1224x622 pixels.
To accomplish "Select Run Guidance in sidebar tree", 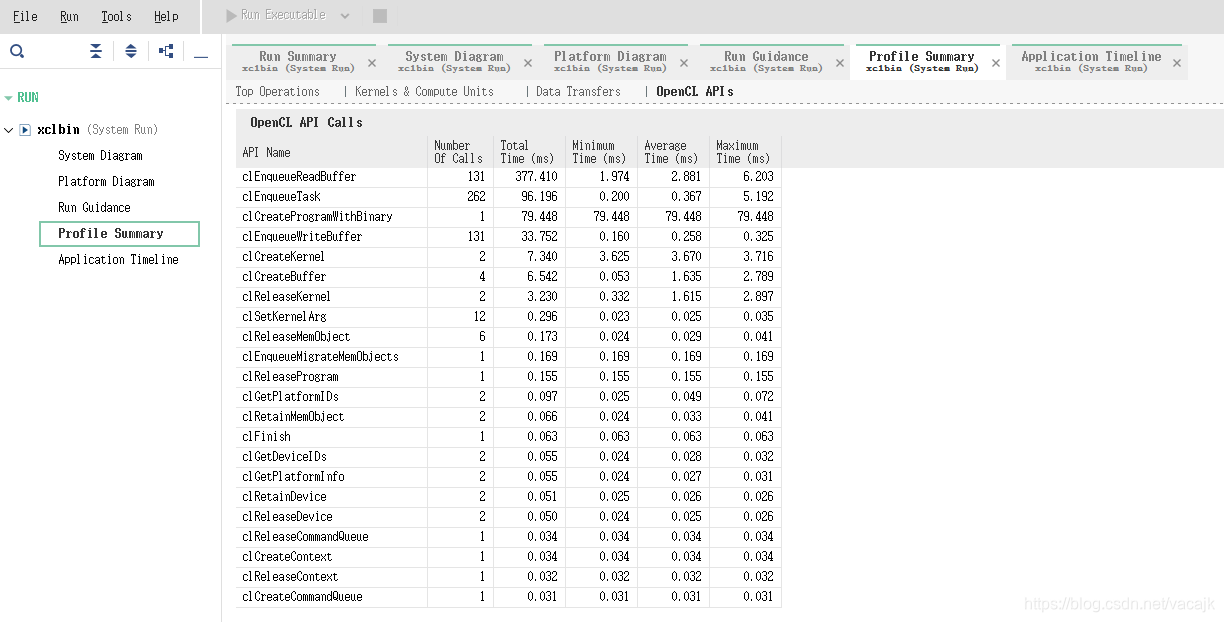I will [94, 208].
